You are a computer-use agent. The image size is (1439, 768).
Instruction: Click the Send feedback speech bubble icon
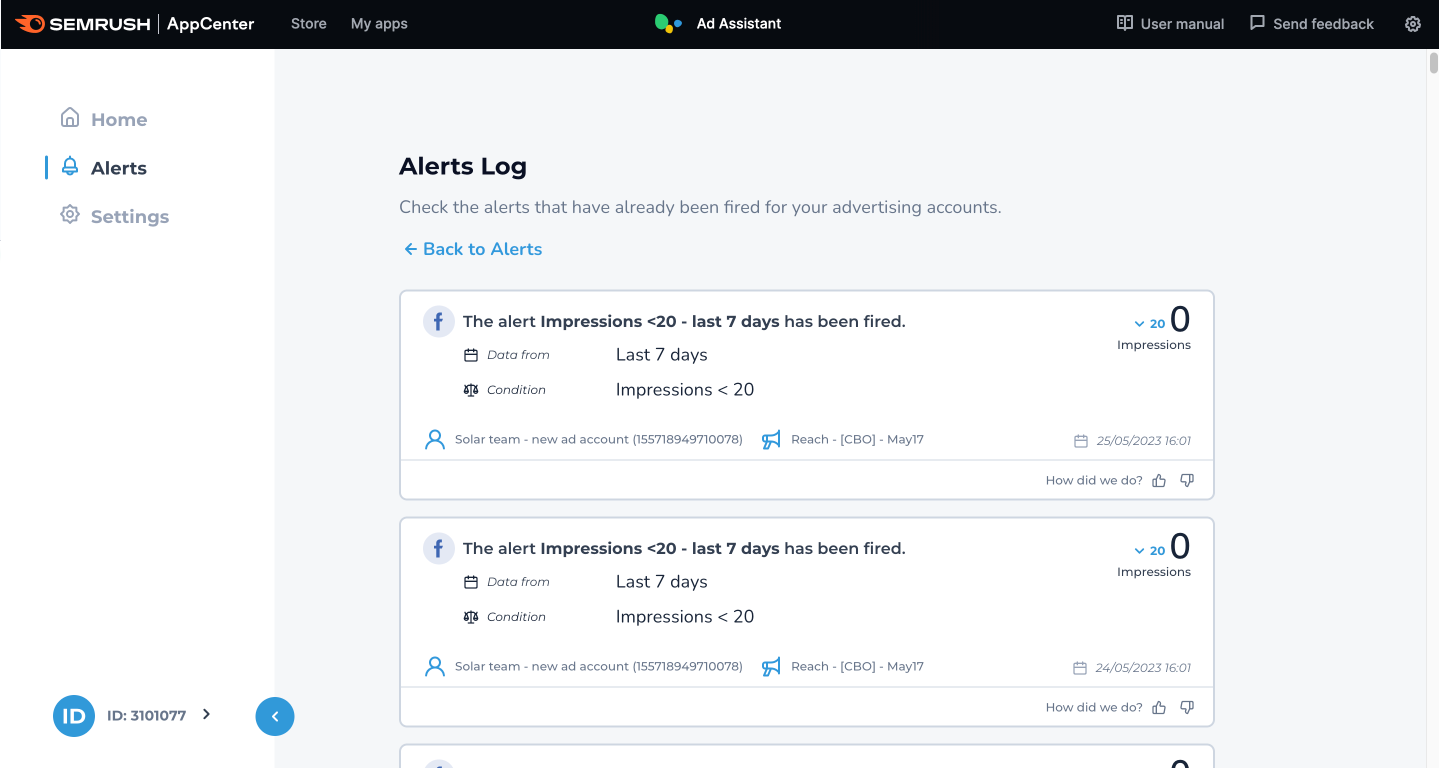(x=1258, y=23)
